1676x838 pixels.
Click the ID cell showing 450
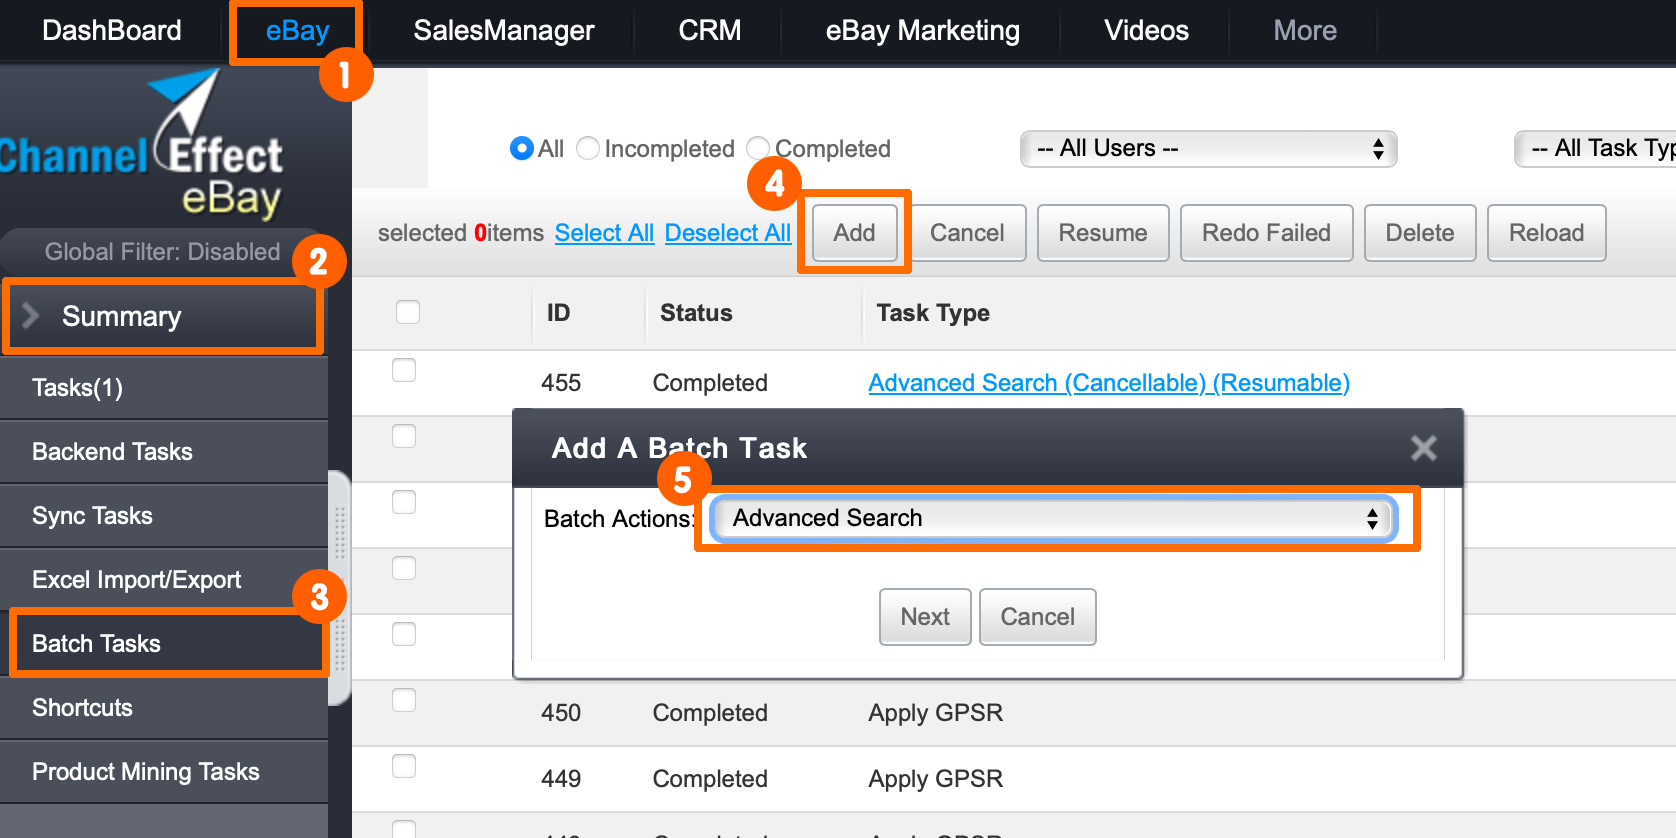[561, 713]
